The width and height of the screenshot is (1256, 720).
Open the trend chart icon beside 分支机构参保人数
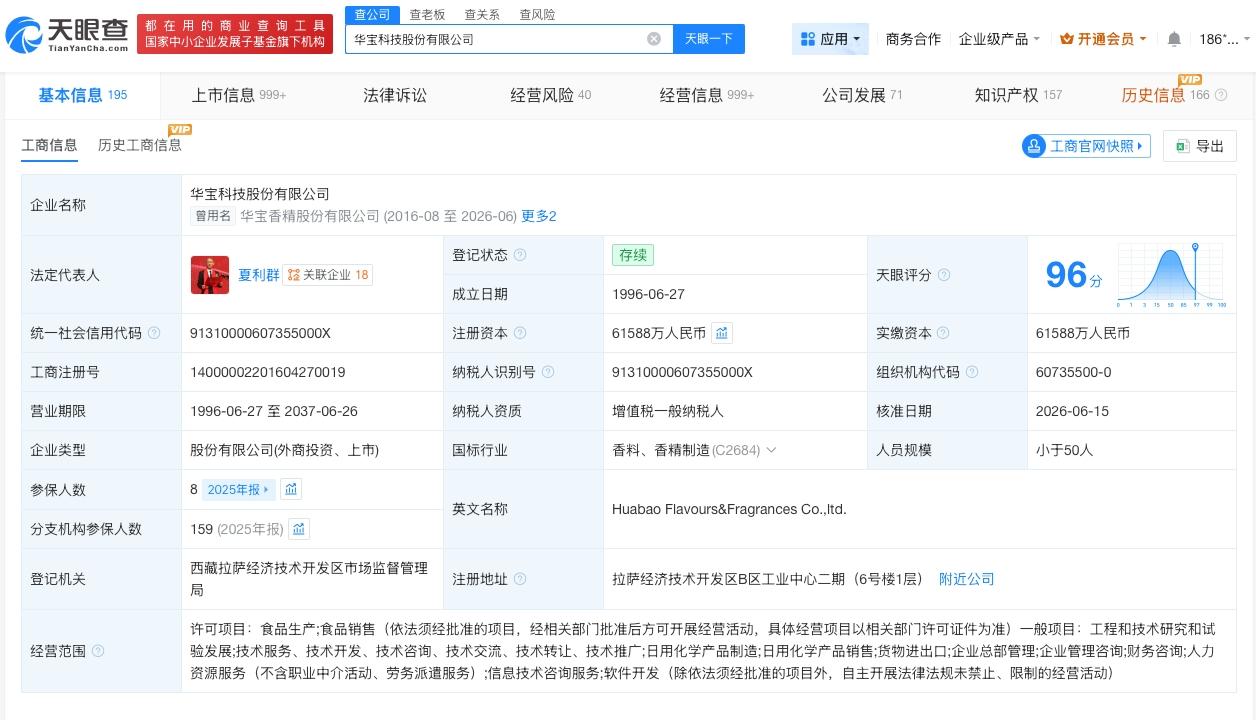coord(299,529)
